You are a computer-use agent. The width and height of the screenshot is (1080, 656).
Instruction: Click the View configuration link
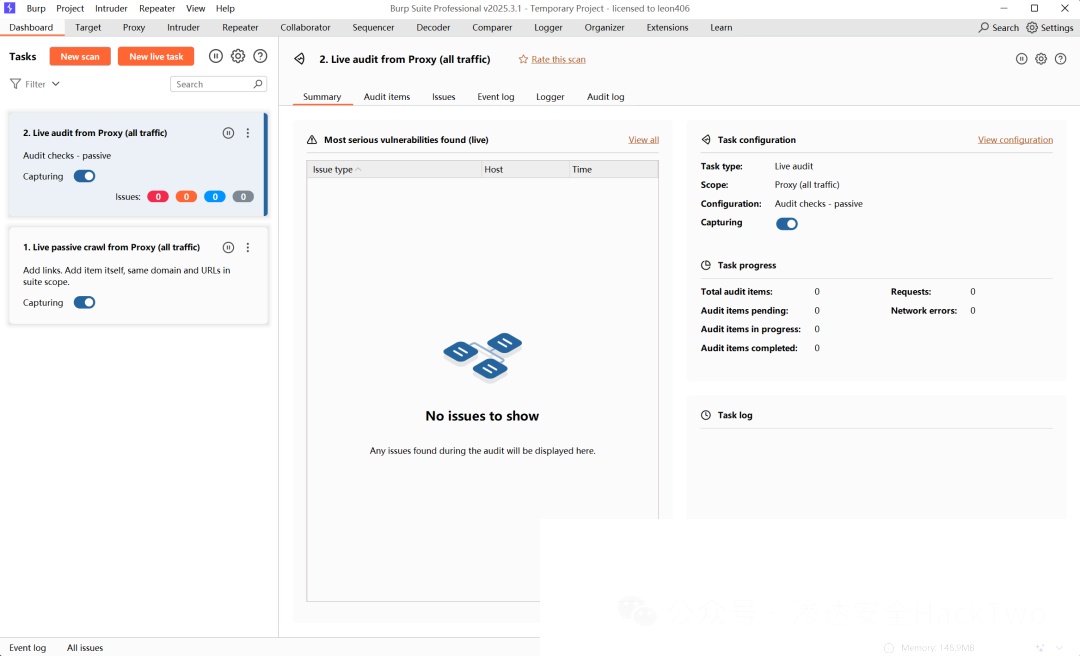[1015, 140]
